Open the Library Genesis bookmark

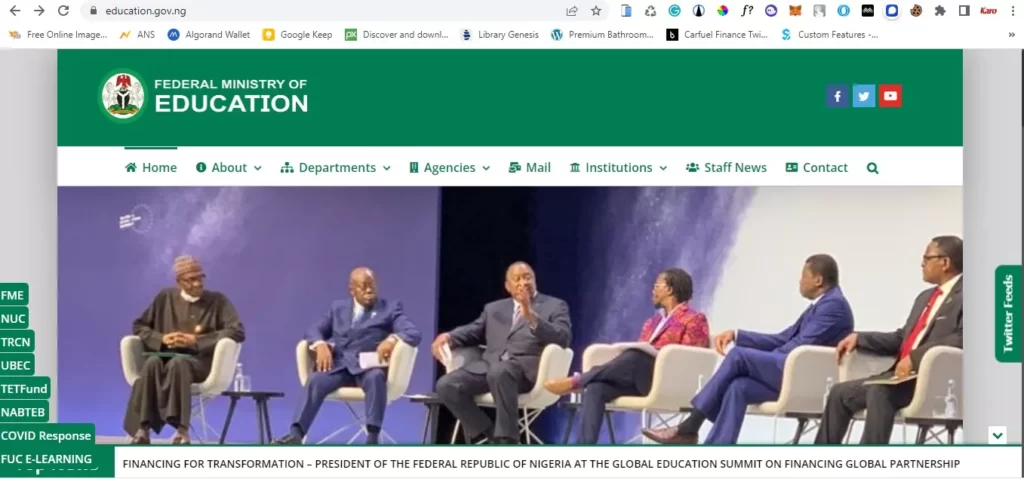coord(500,35)
